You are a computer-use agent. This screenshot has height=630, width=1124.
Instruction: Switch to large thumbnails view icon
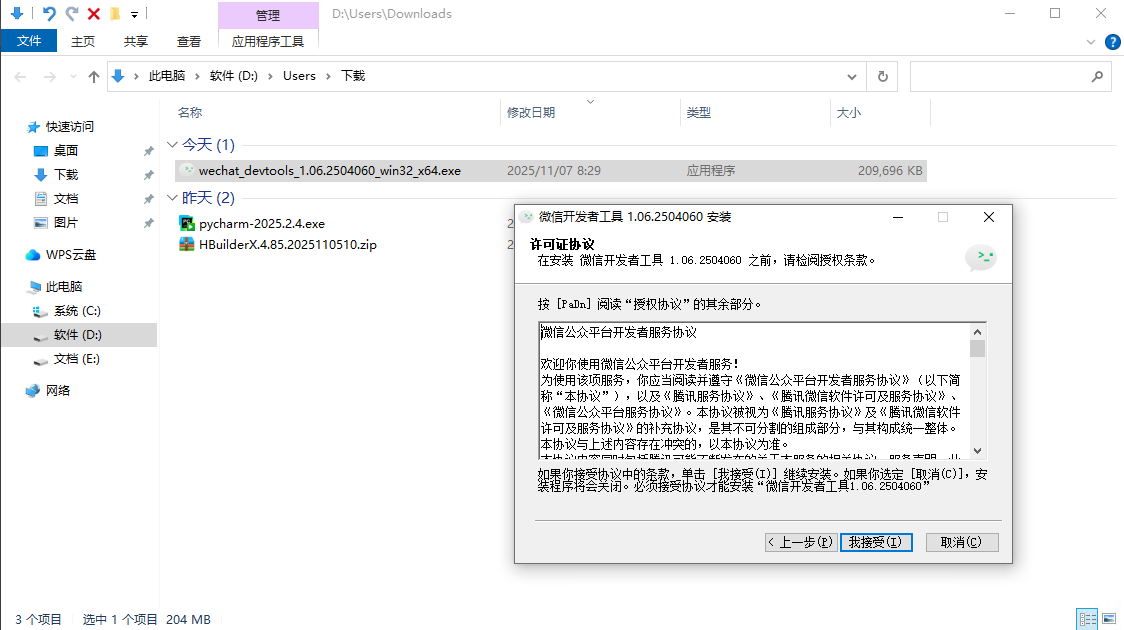(x=1109, y=620)
